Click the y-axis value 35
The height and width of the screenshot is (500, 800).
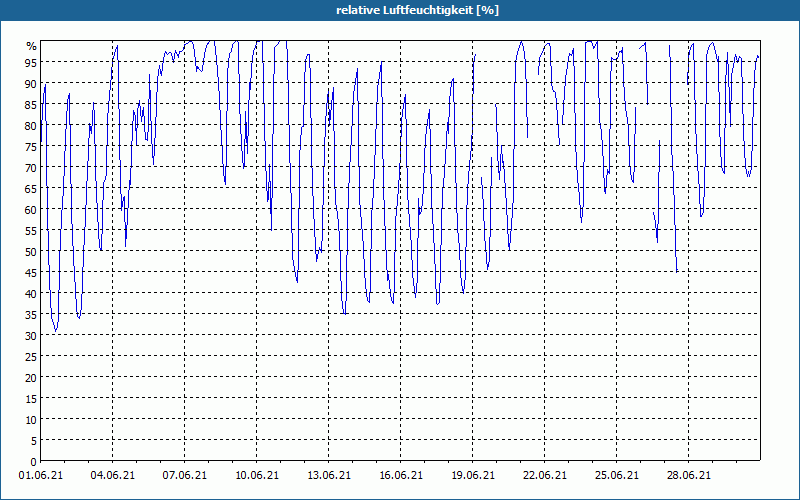[x=31, y=315]
